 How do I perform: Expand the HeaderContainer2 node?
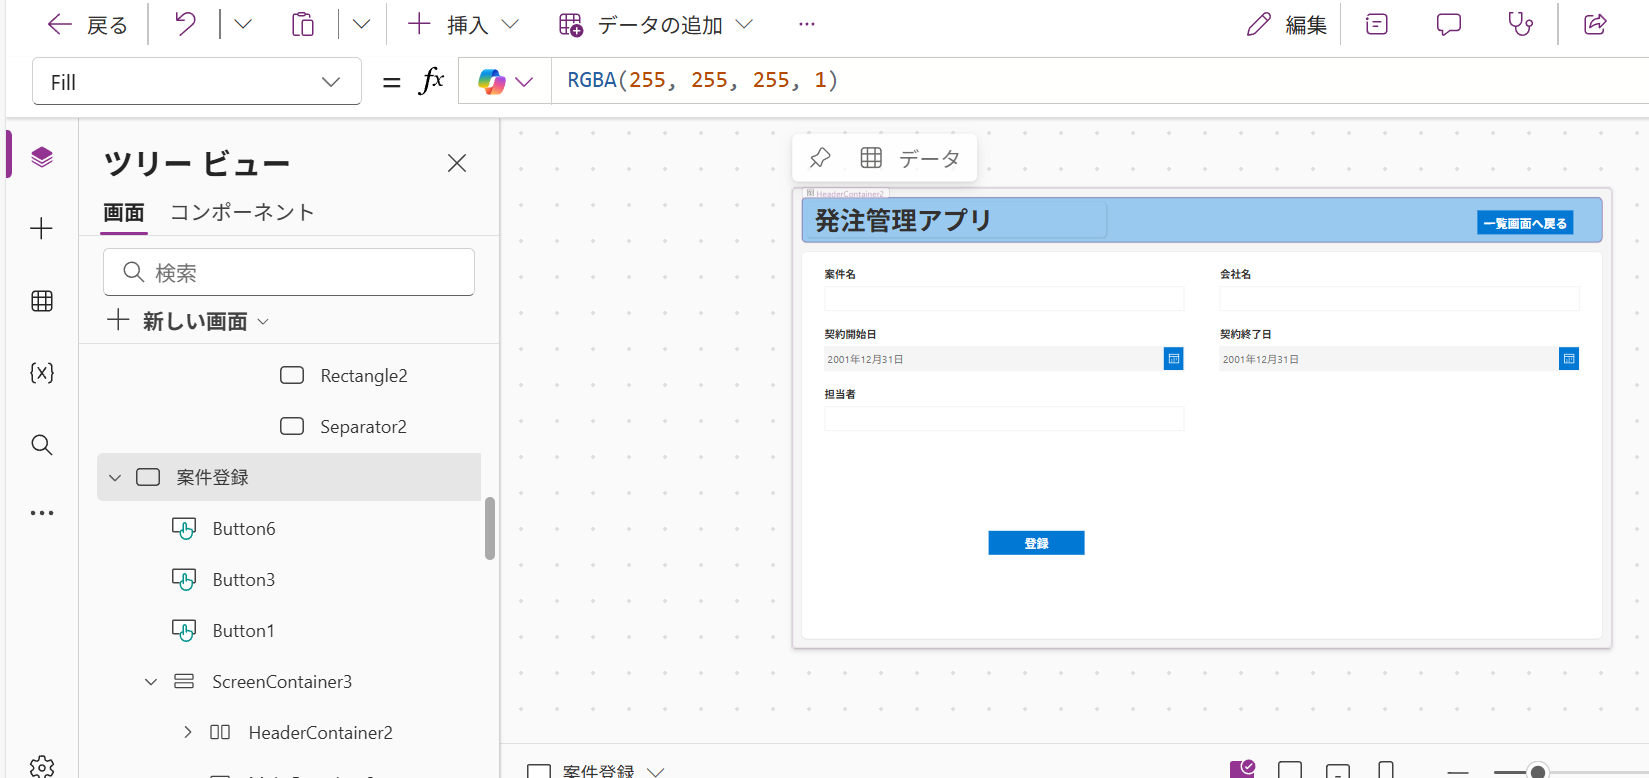[x=187, y=733]
